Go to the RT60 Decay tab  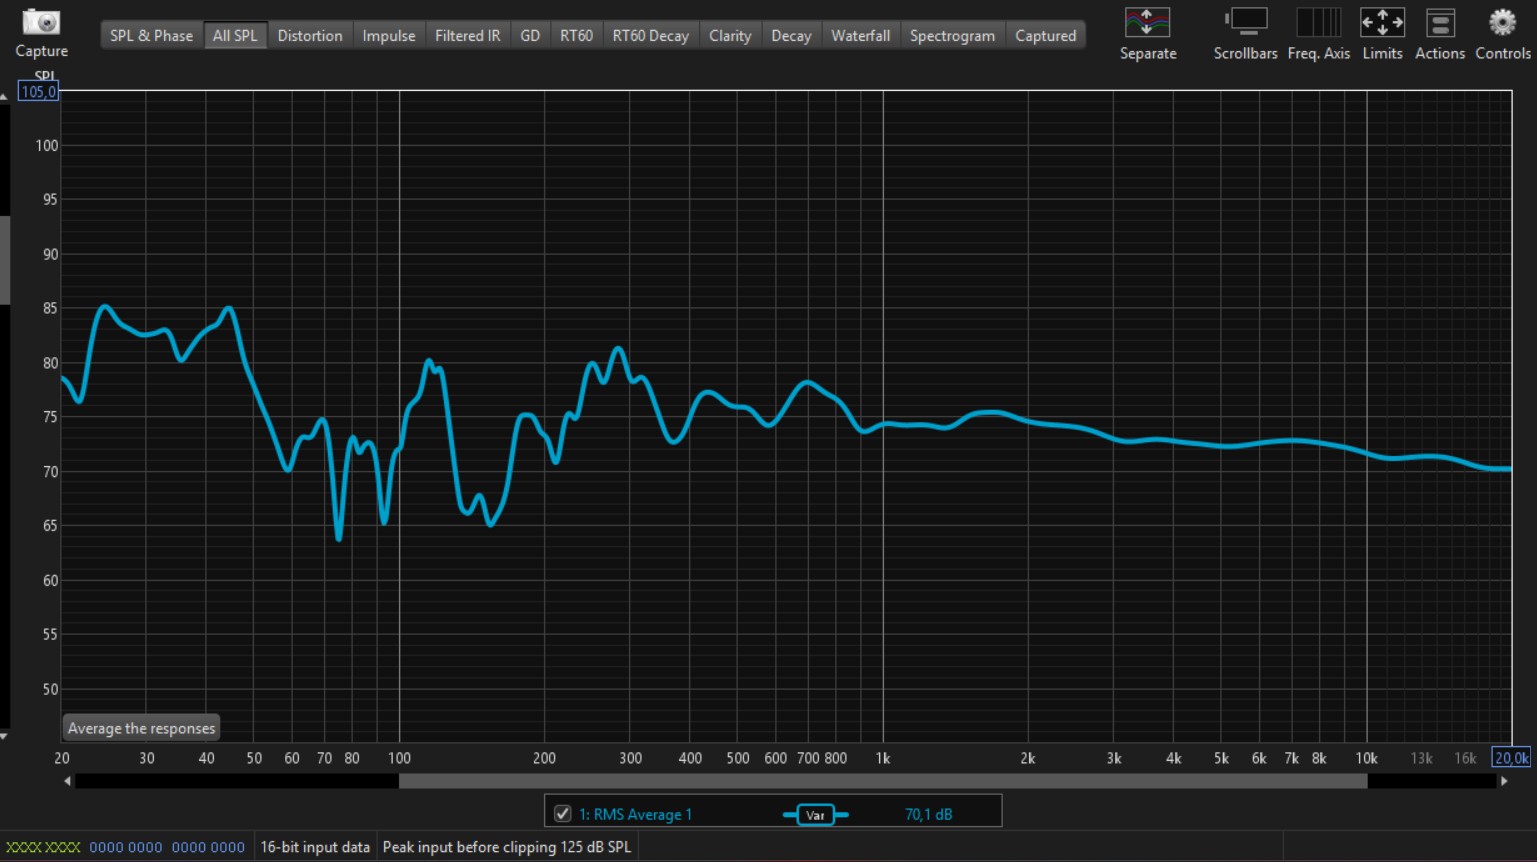[x=650, y=36]
